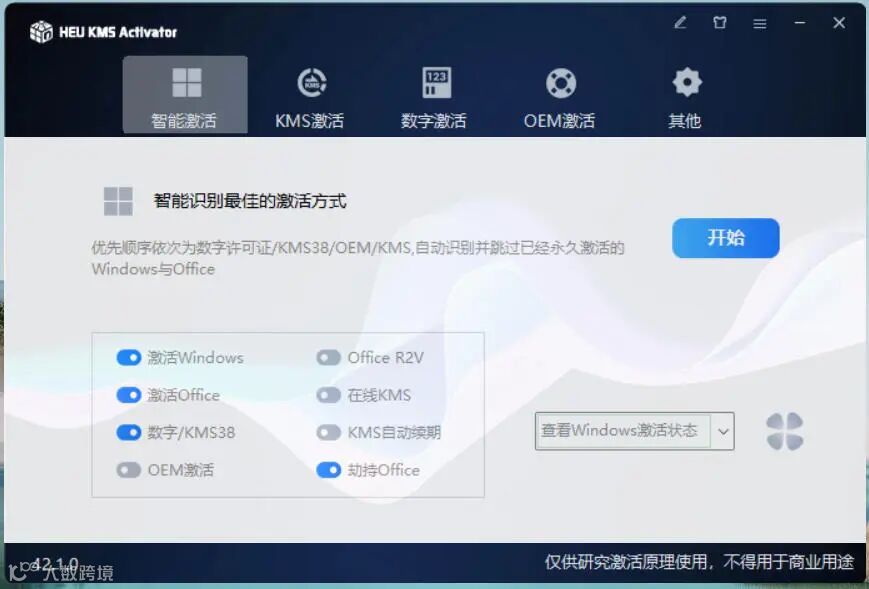
Task: Turn off the 激活Office switch
Action: coord(129,395)
